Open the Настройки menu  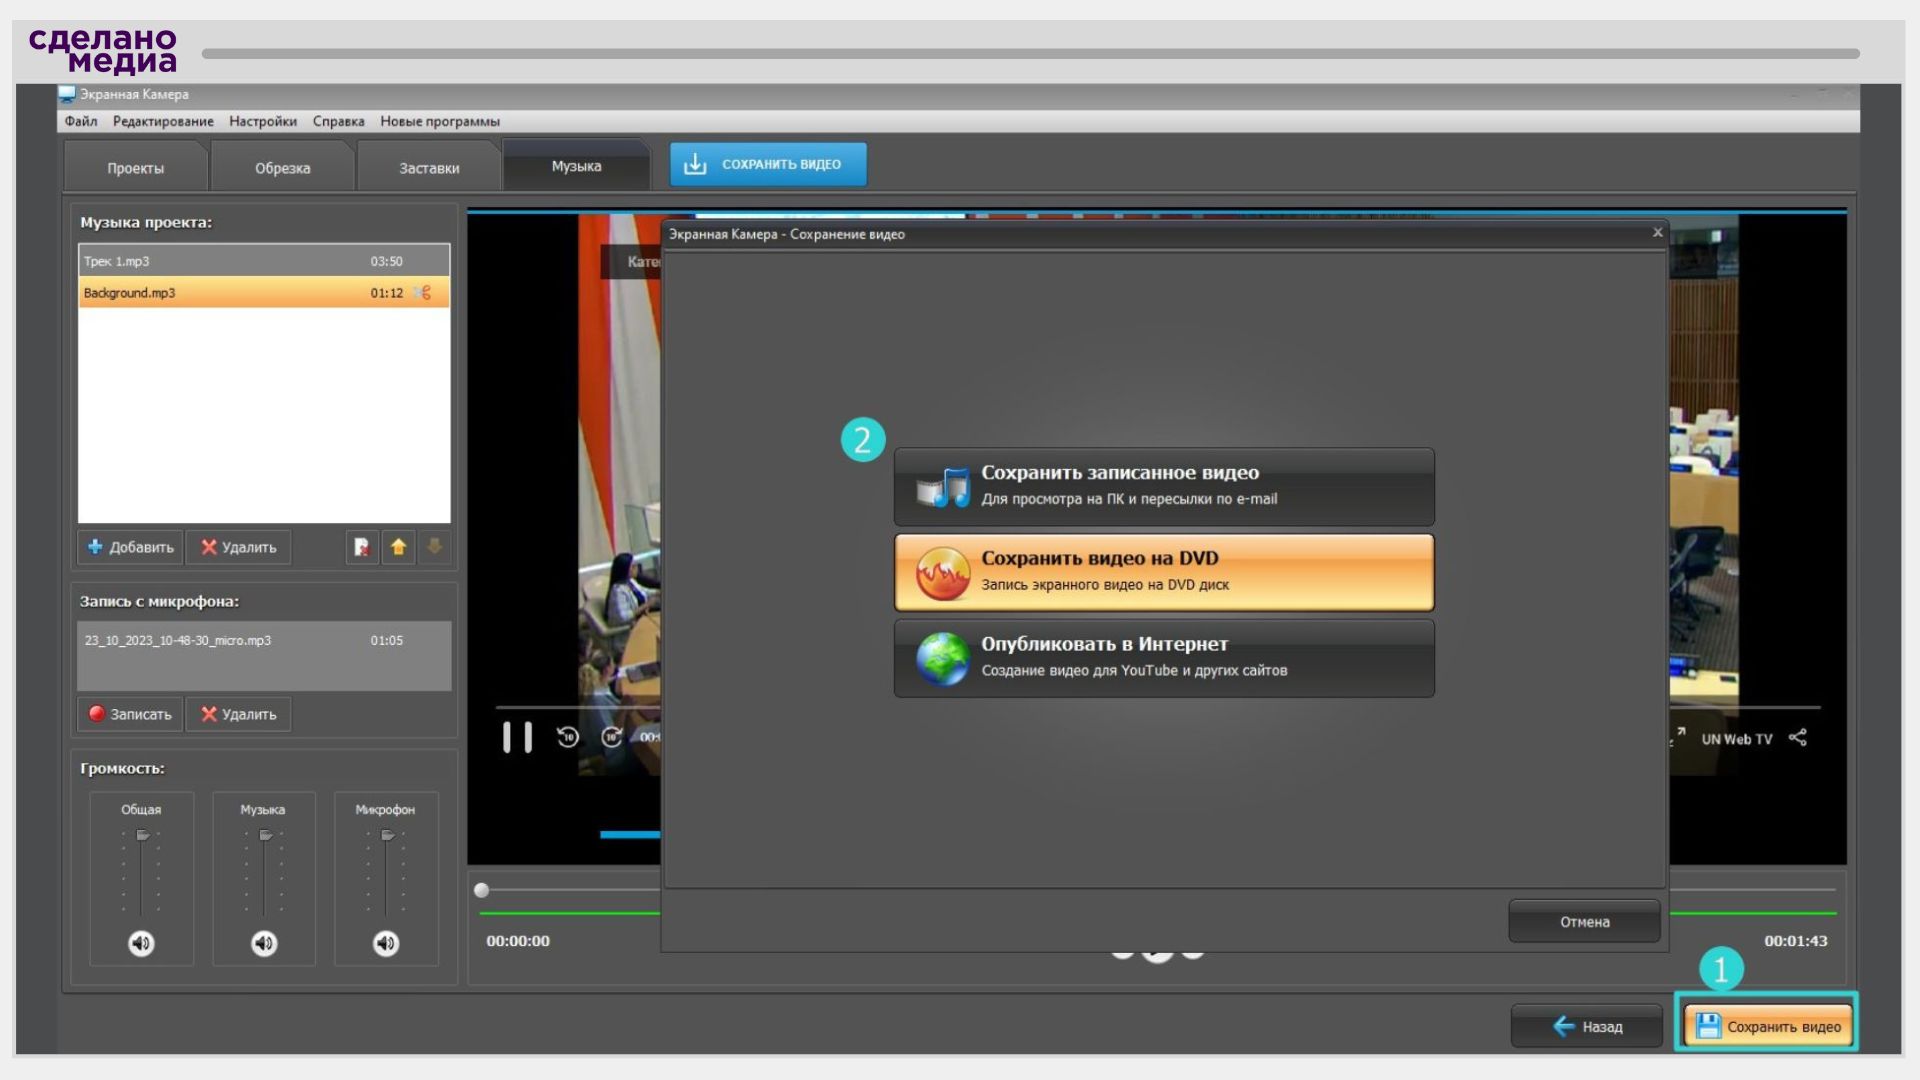[263, 121]
